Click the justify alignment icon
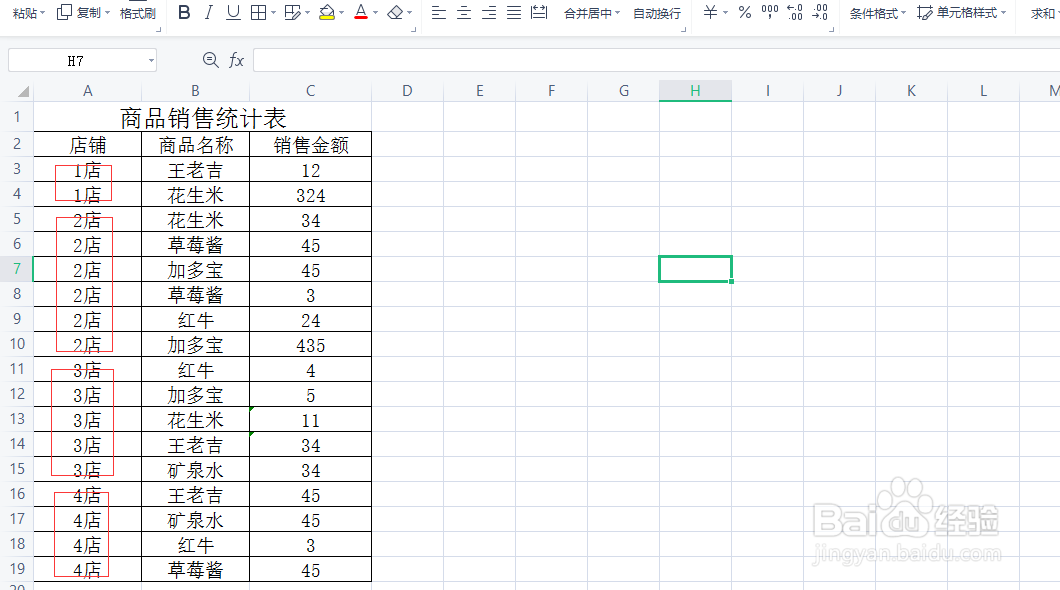Image resolution: width=1060 pixels, height=590 pixels. point(514,12)
